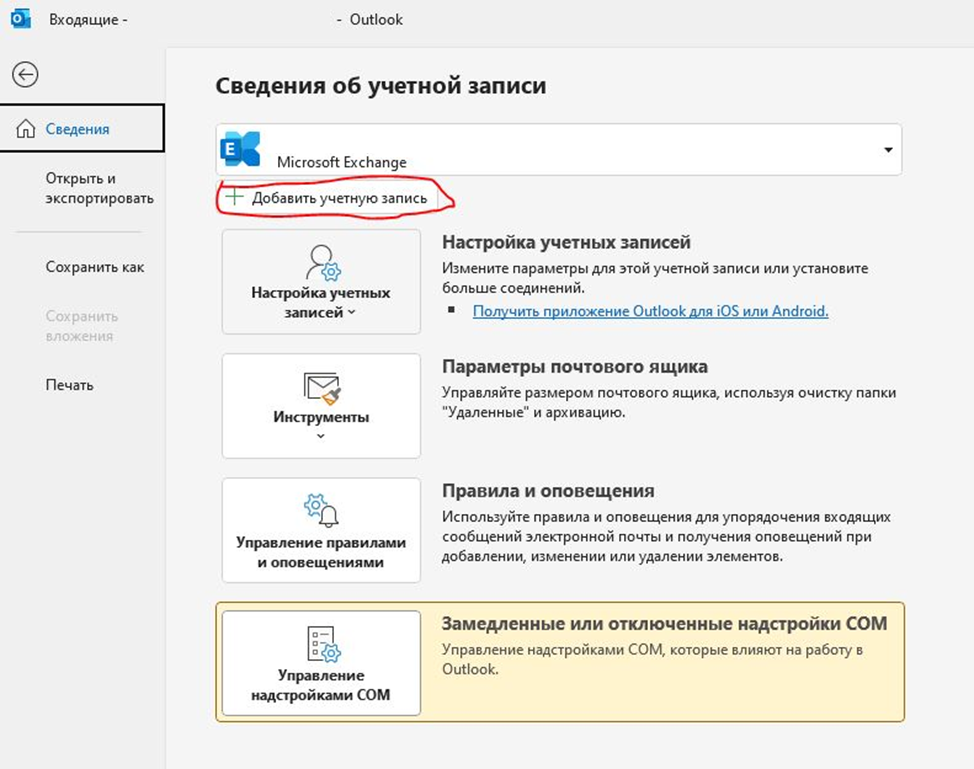Click the gear and bell rules icon
974x769 pixels.
[x=321, y=511]
